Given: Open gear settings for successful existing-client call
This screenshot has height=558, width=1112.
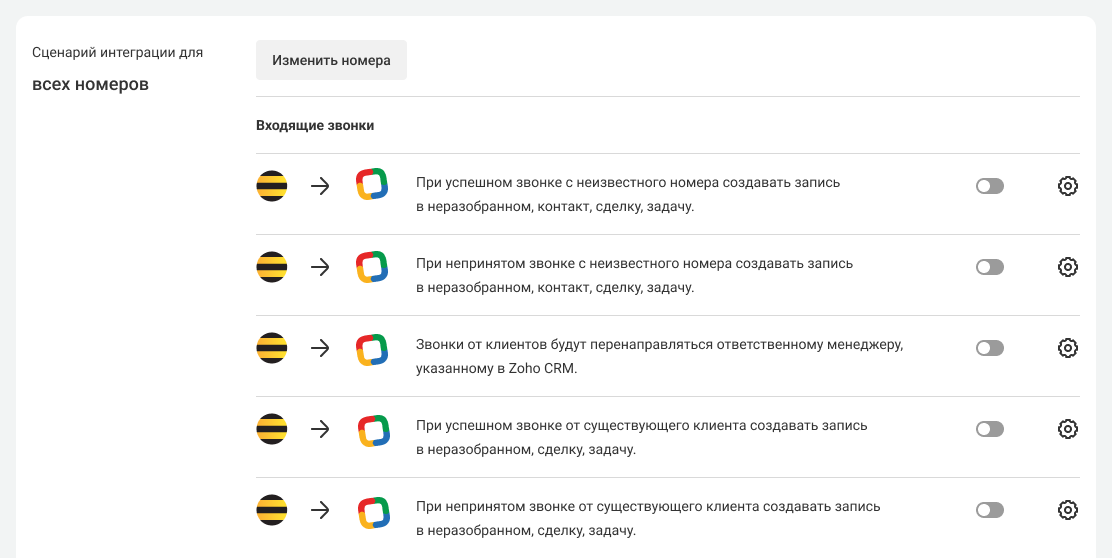Looking at the screenshot, I should 1067,429.
